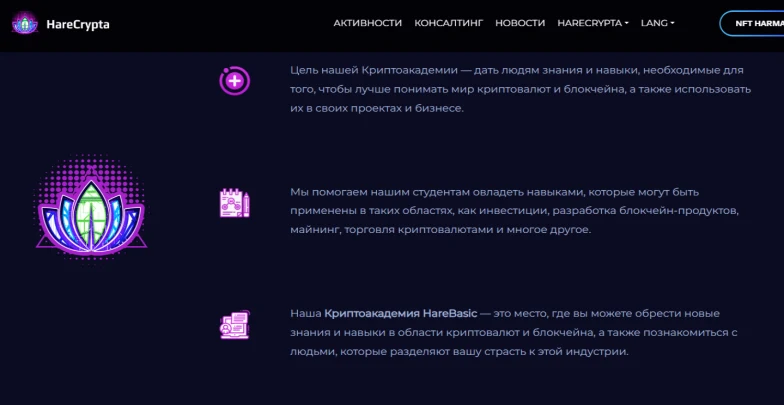The image size is (784, 405).
Task: Click the paragraph about цель нашей Криптоакадемии
Action: tap(520, 89)
